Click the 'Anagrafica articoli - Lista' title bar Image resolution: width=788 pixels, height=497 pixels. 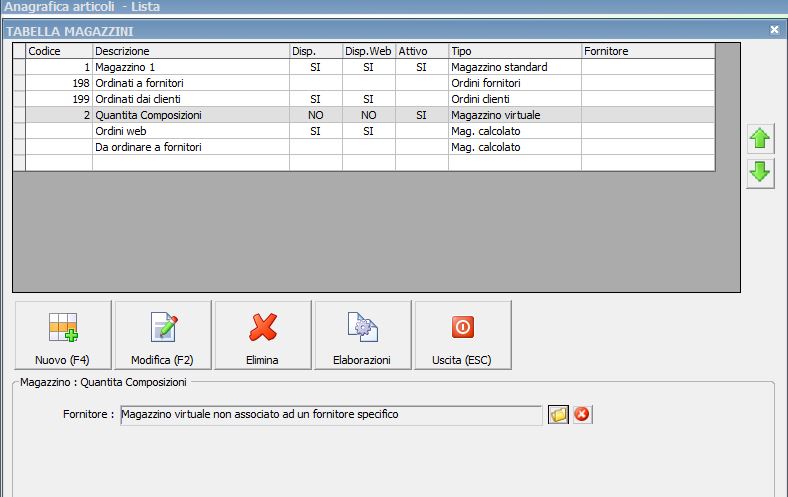coord(394,7)
